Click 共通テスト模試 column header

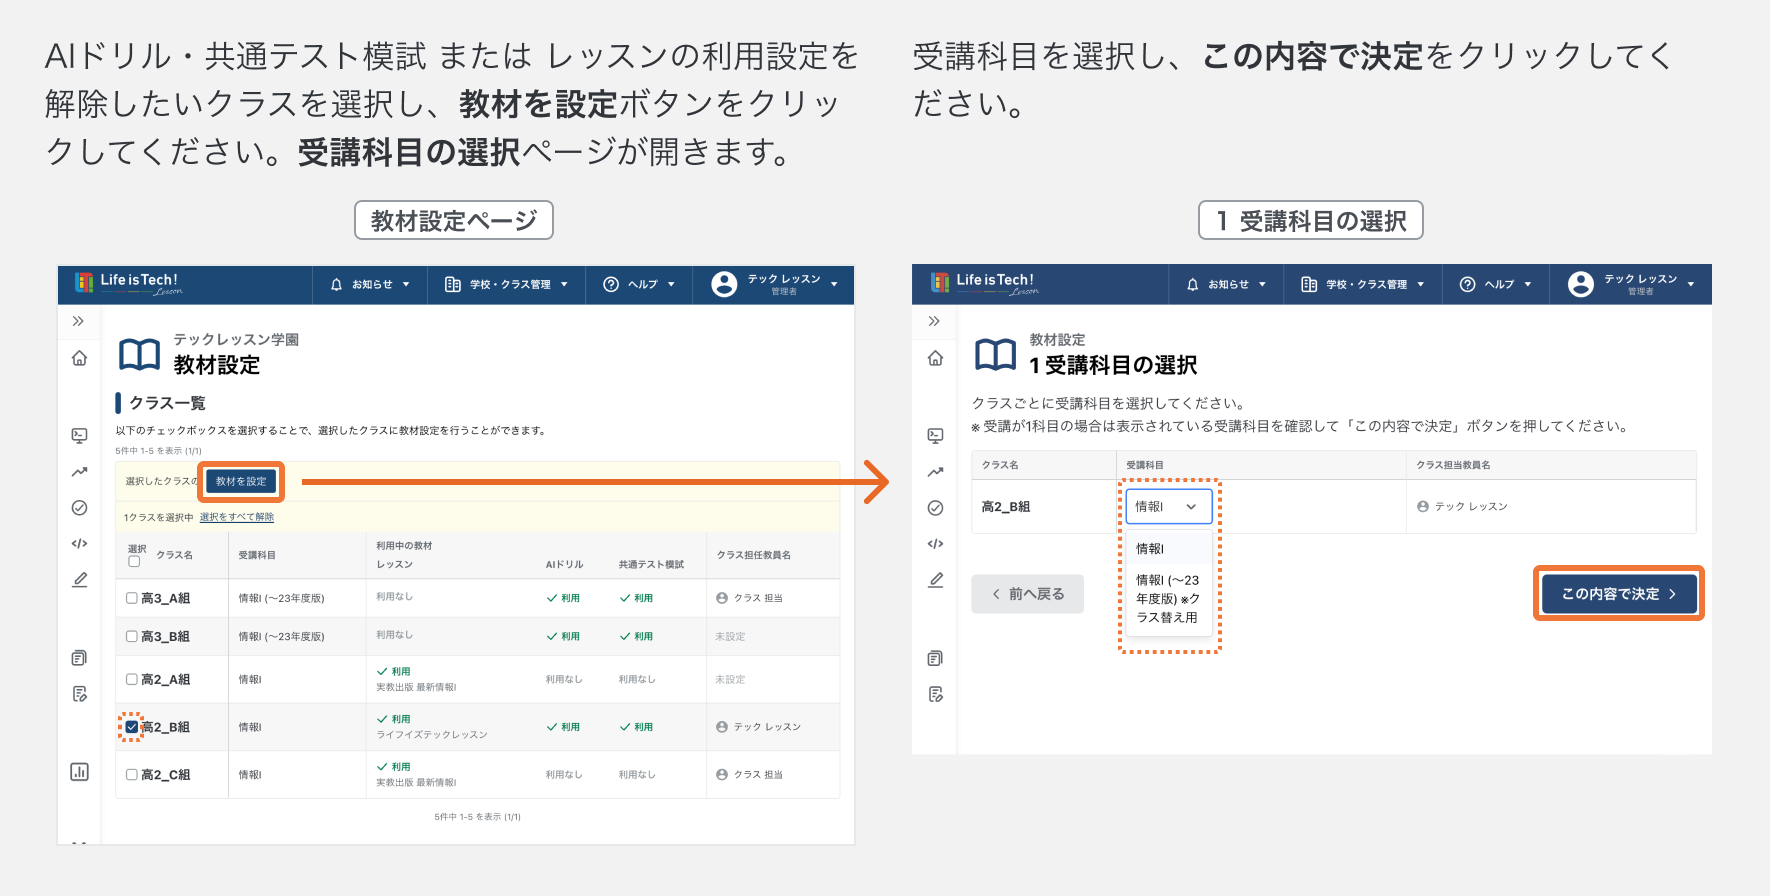[x=651, y=565]
